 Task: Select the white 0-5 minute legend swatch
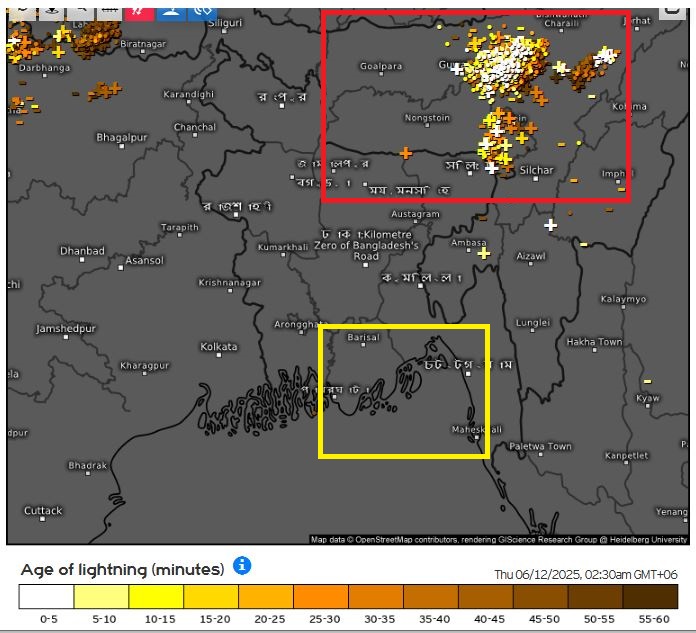(x=46, y=596)
